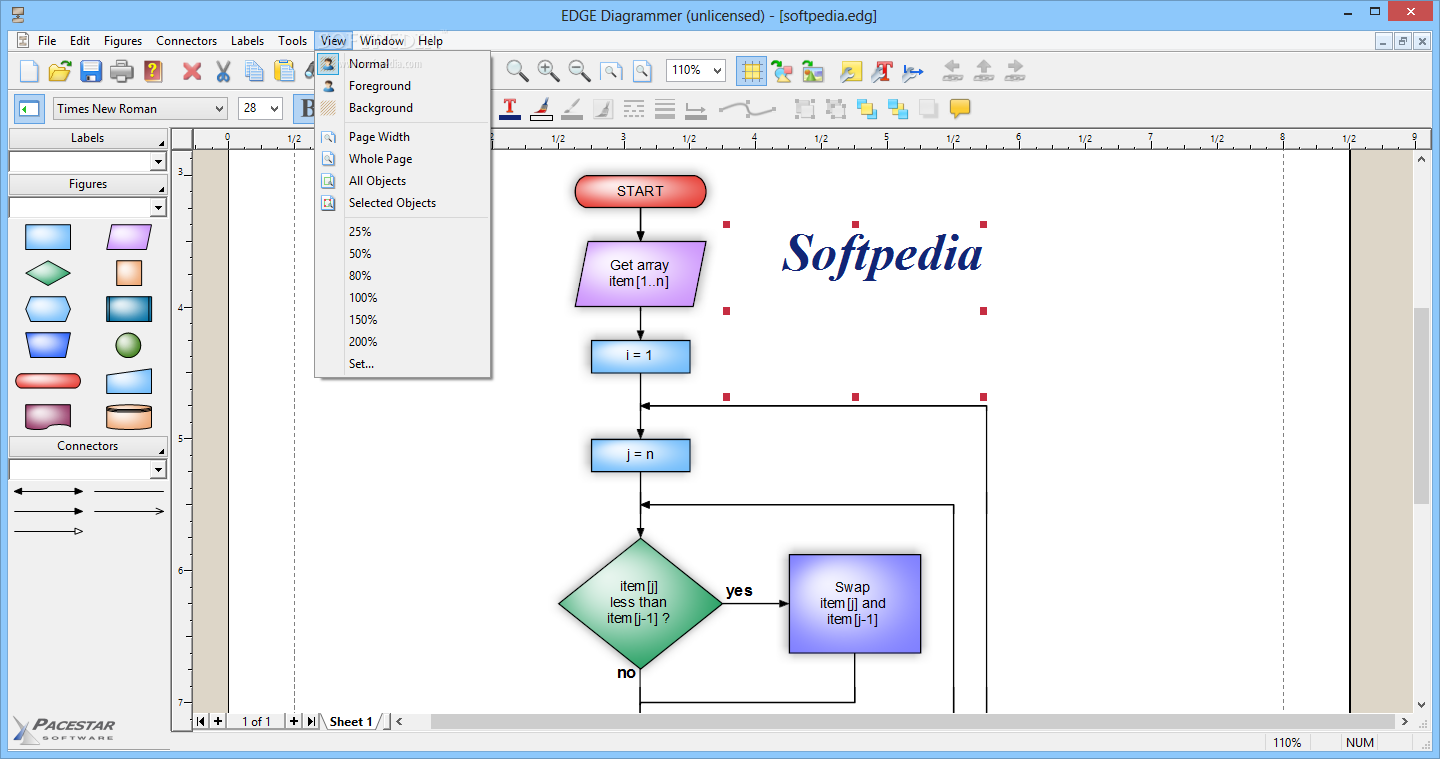Choose Normal in the View menu

pos(402,64)
